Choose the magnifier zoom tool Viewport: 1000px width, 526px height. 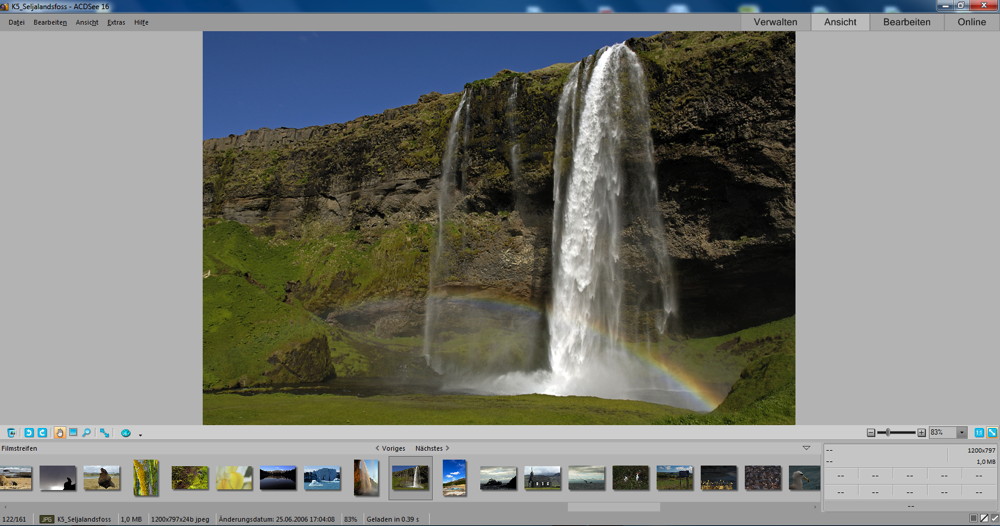[x=87, y=433]
